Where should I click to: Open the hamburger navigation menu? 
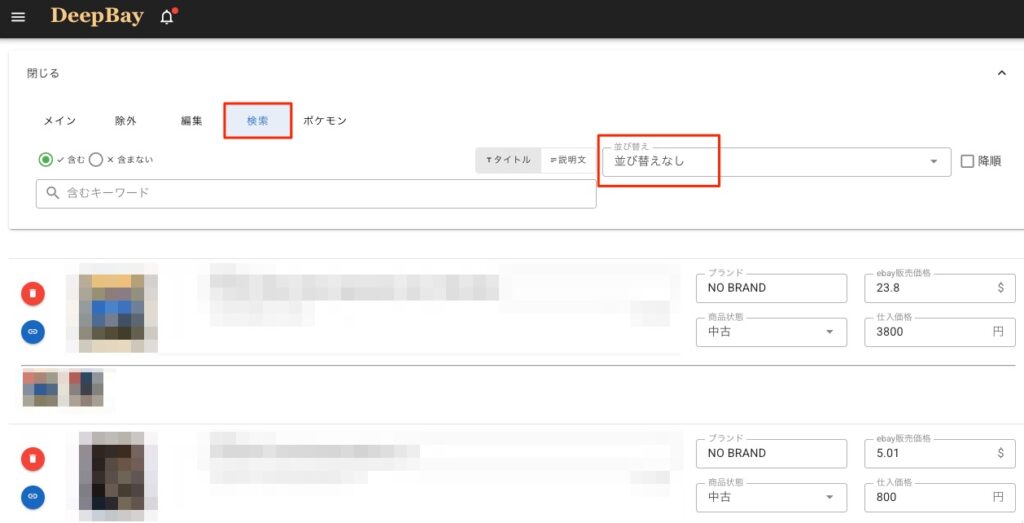(18, 18)
